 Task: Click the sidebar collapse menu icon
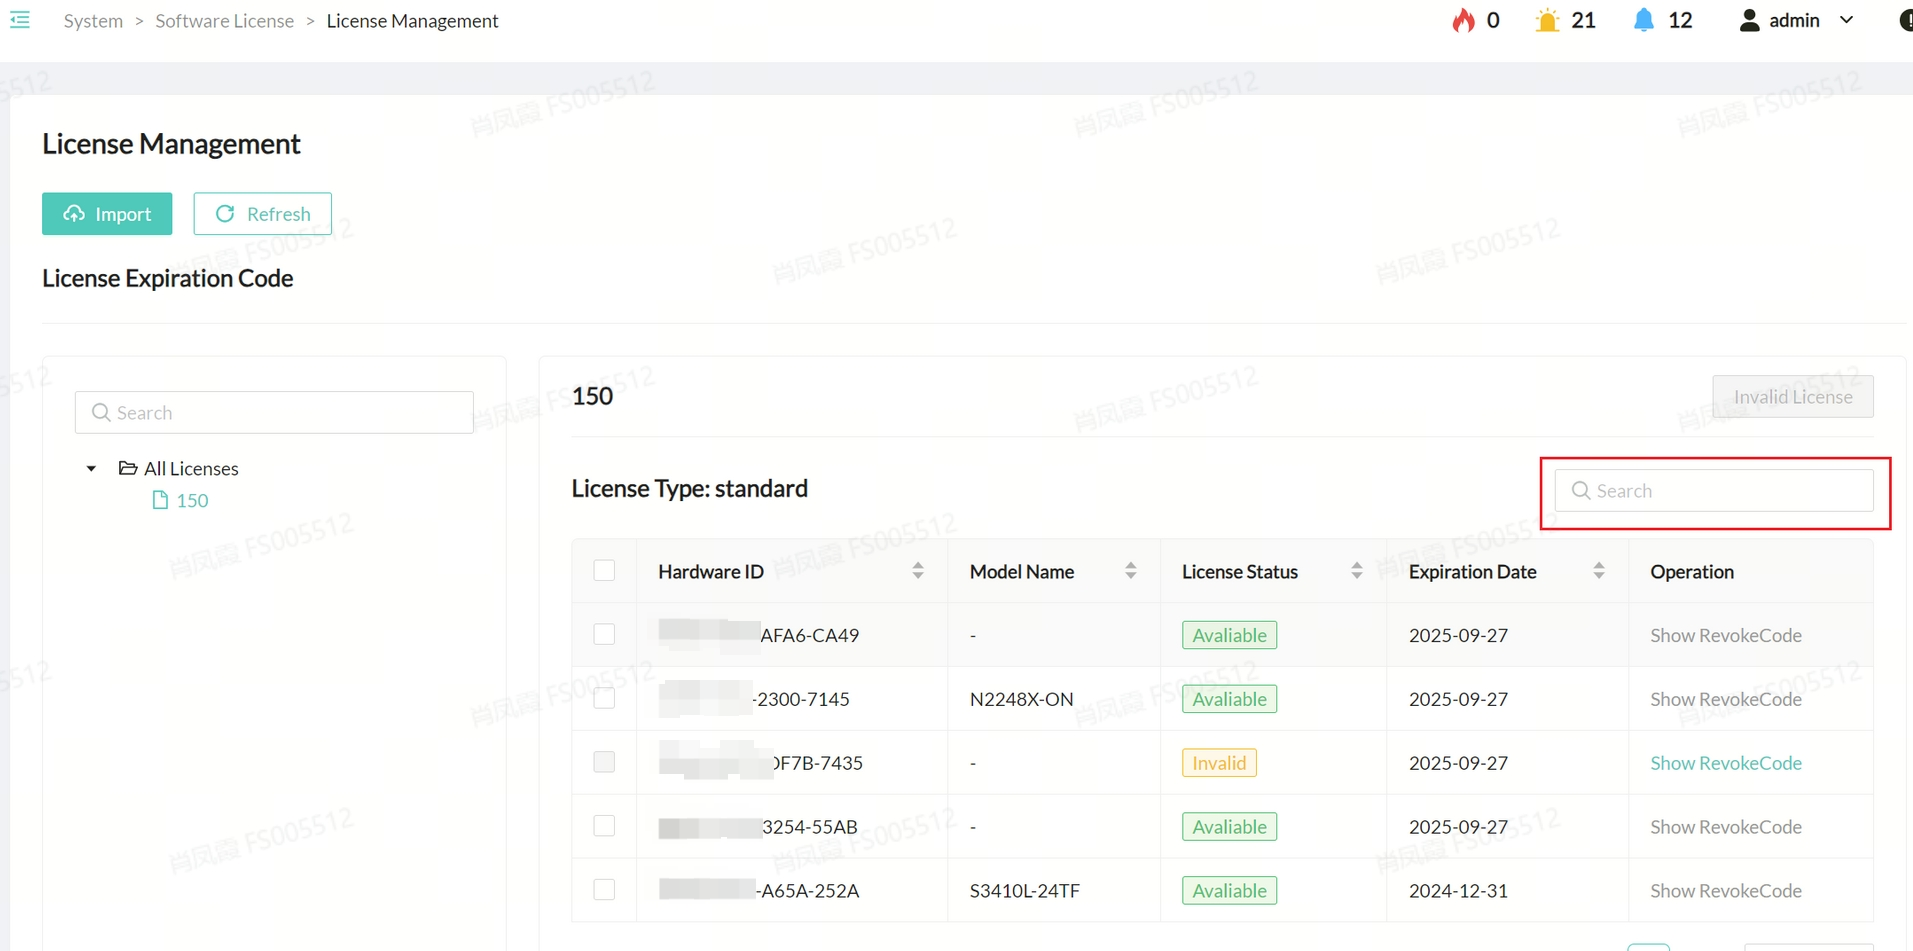(20, 20)
